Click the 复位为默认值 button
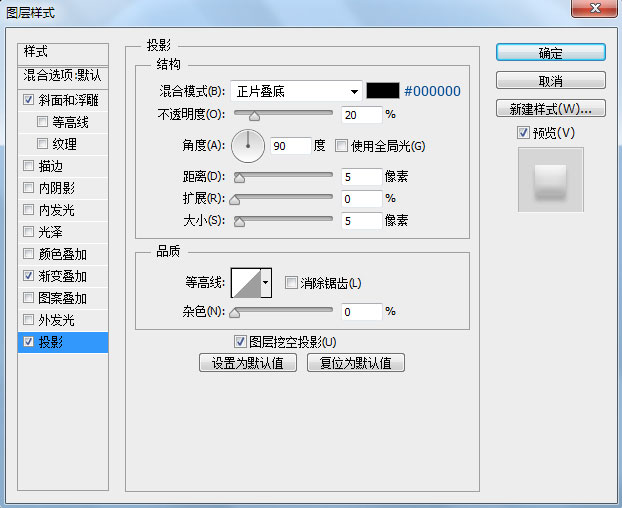 coord(356,363)
